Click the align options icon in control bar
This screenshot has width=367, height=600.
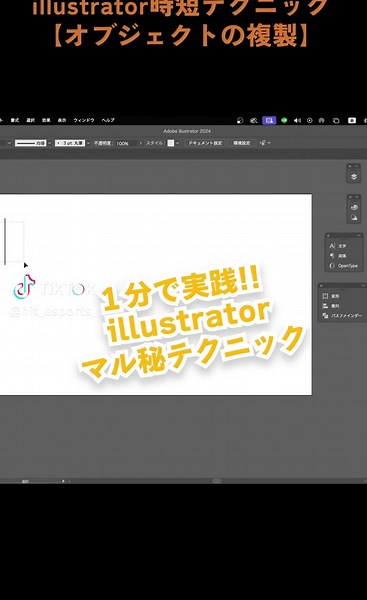(x=263, y=143)
